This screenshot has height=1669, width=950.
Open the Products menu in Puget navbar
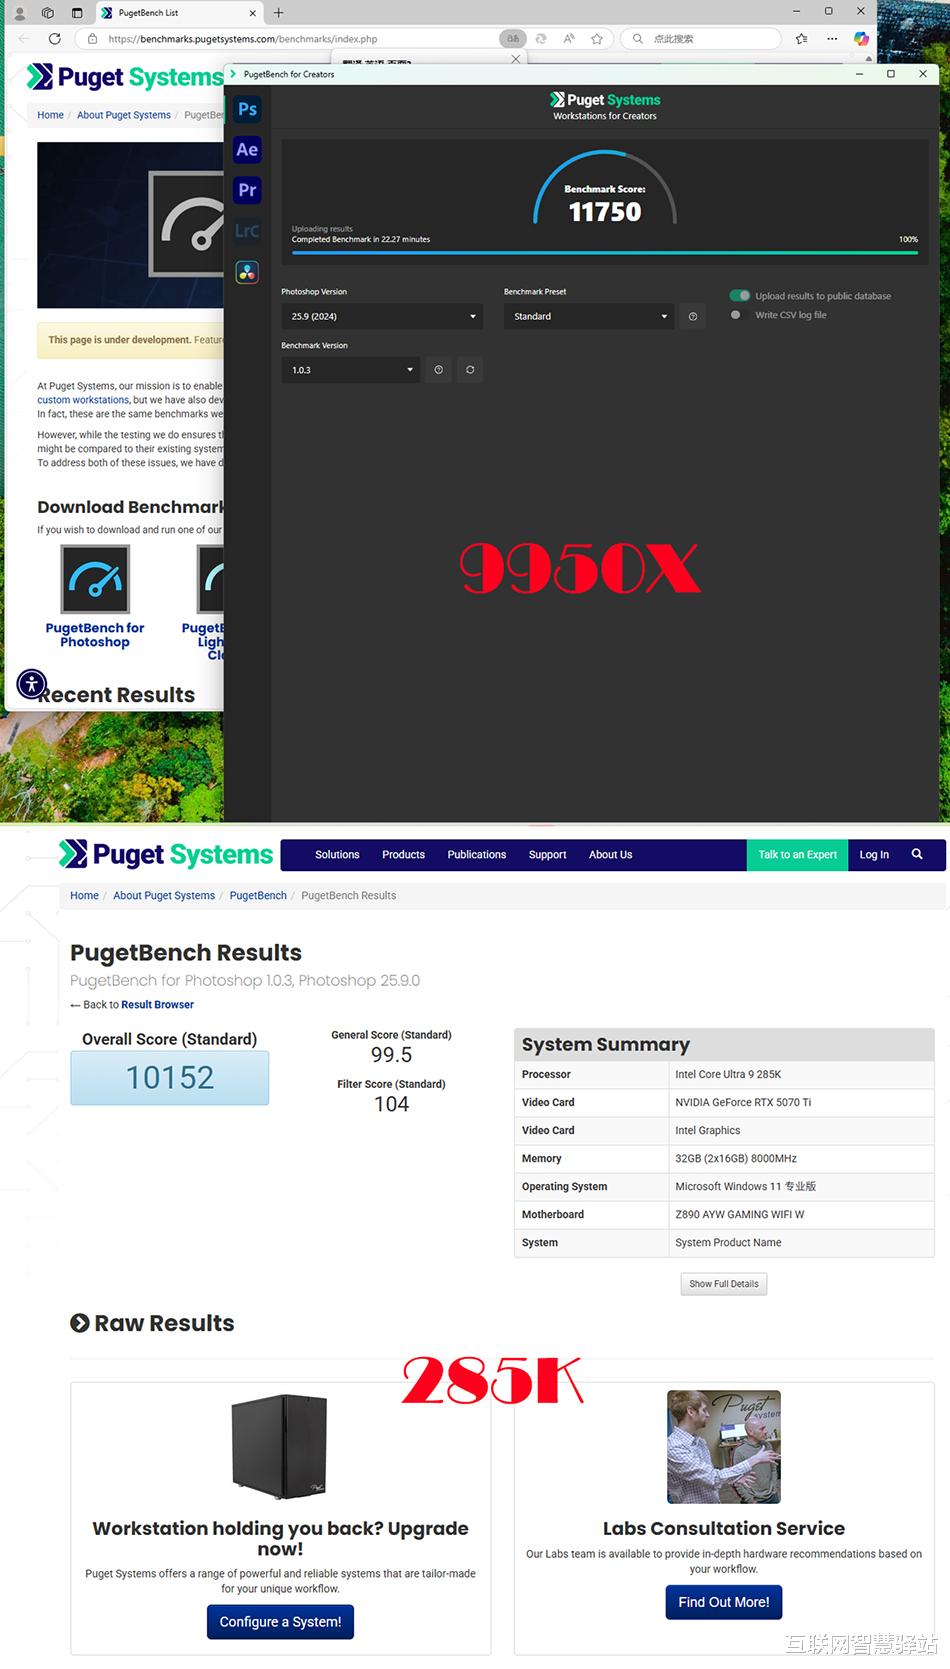tap(403, 855)
